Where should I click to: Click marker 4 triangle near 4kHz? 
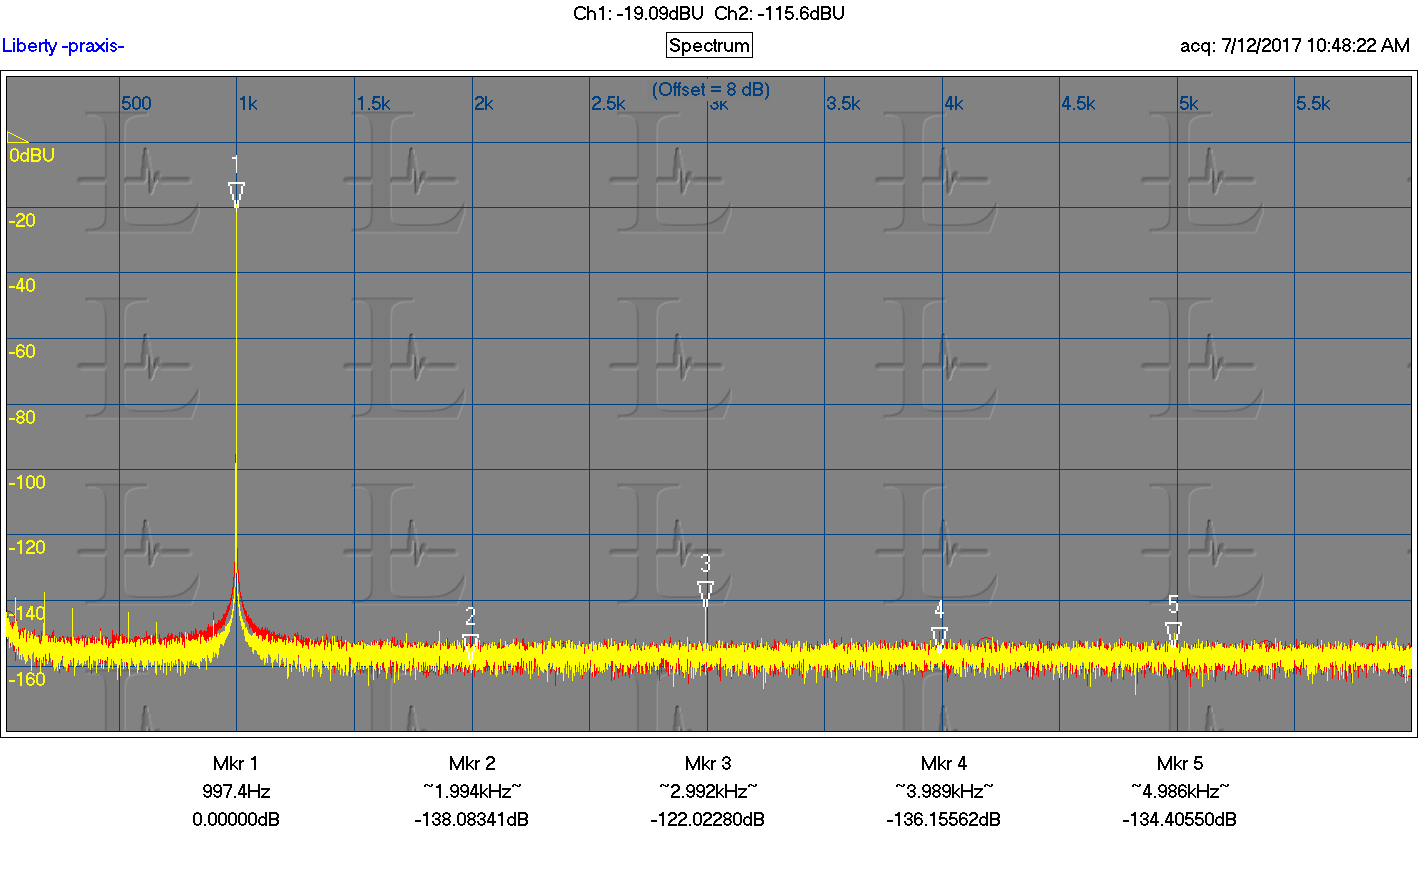click(x=939, y=638)
